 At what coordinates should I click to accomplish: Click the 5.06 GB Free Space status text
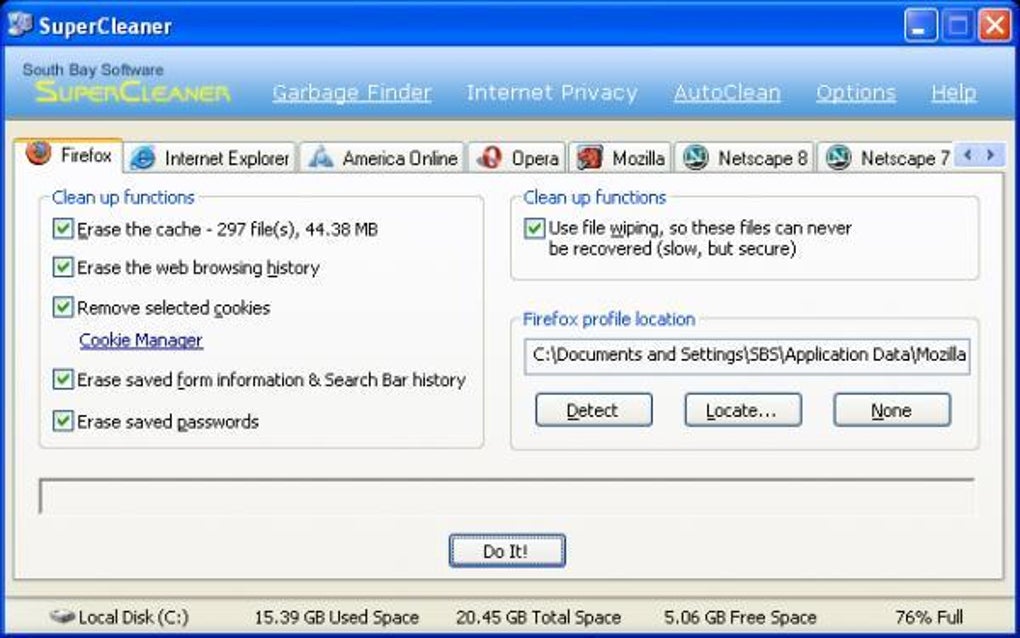[740, 617]
